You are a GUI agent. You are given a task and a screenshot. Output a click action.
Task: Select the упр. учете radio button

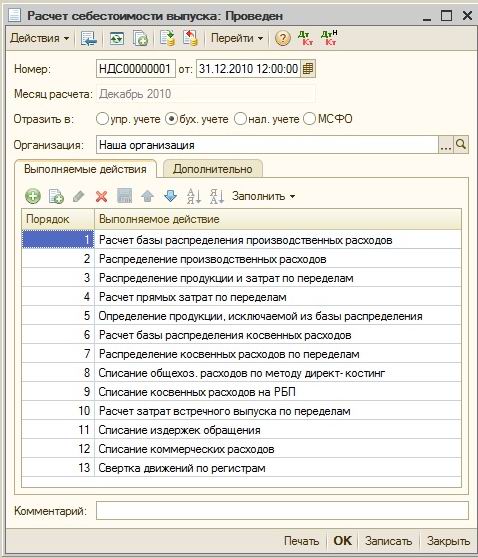102,119
